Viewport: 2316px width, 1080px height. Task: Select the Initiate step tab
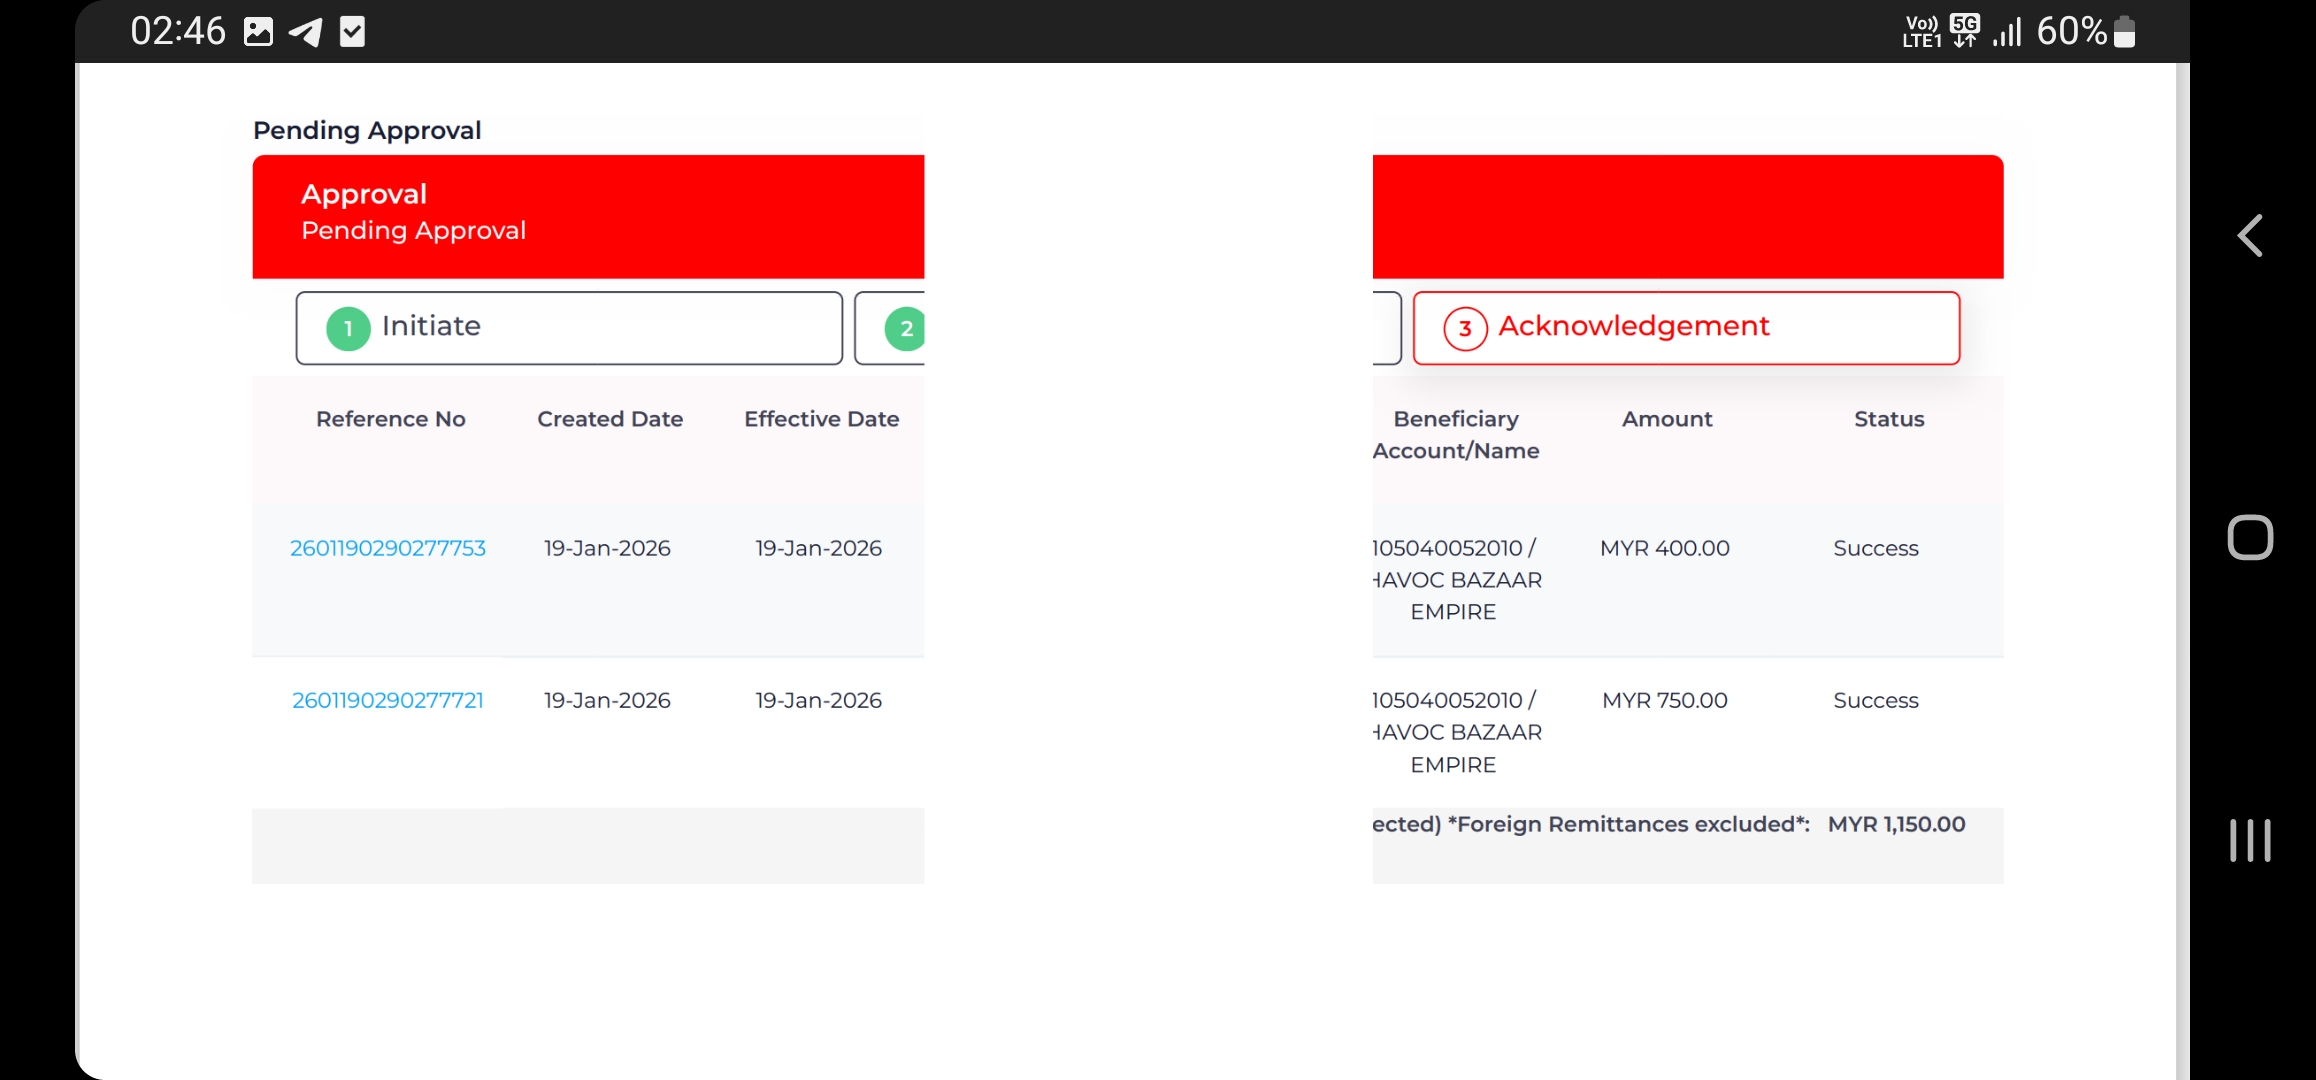pyautogui.click(x=568, y=328)
